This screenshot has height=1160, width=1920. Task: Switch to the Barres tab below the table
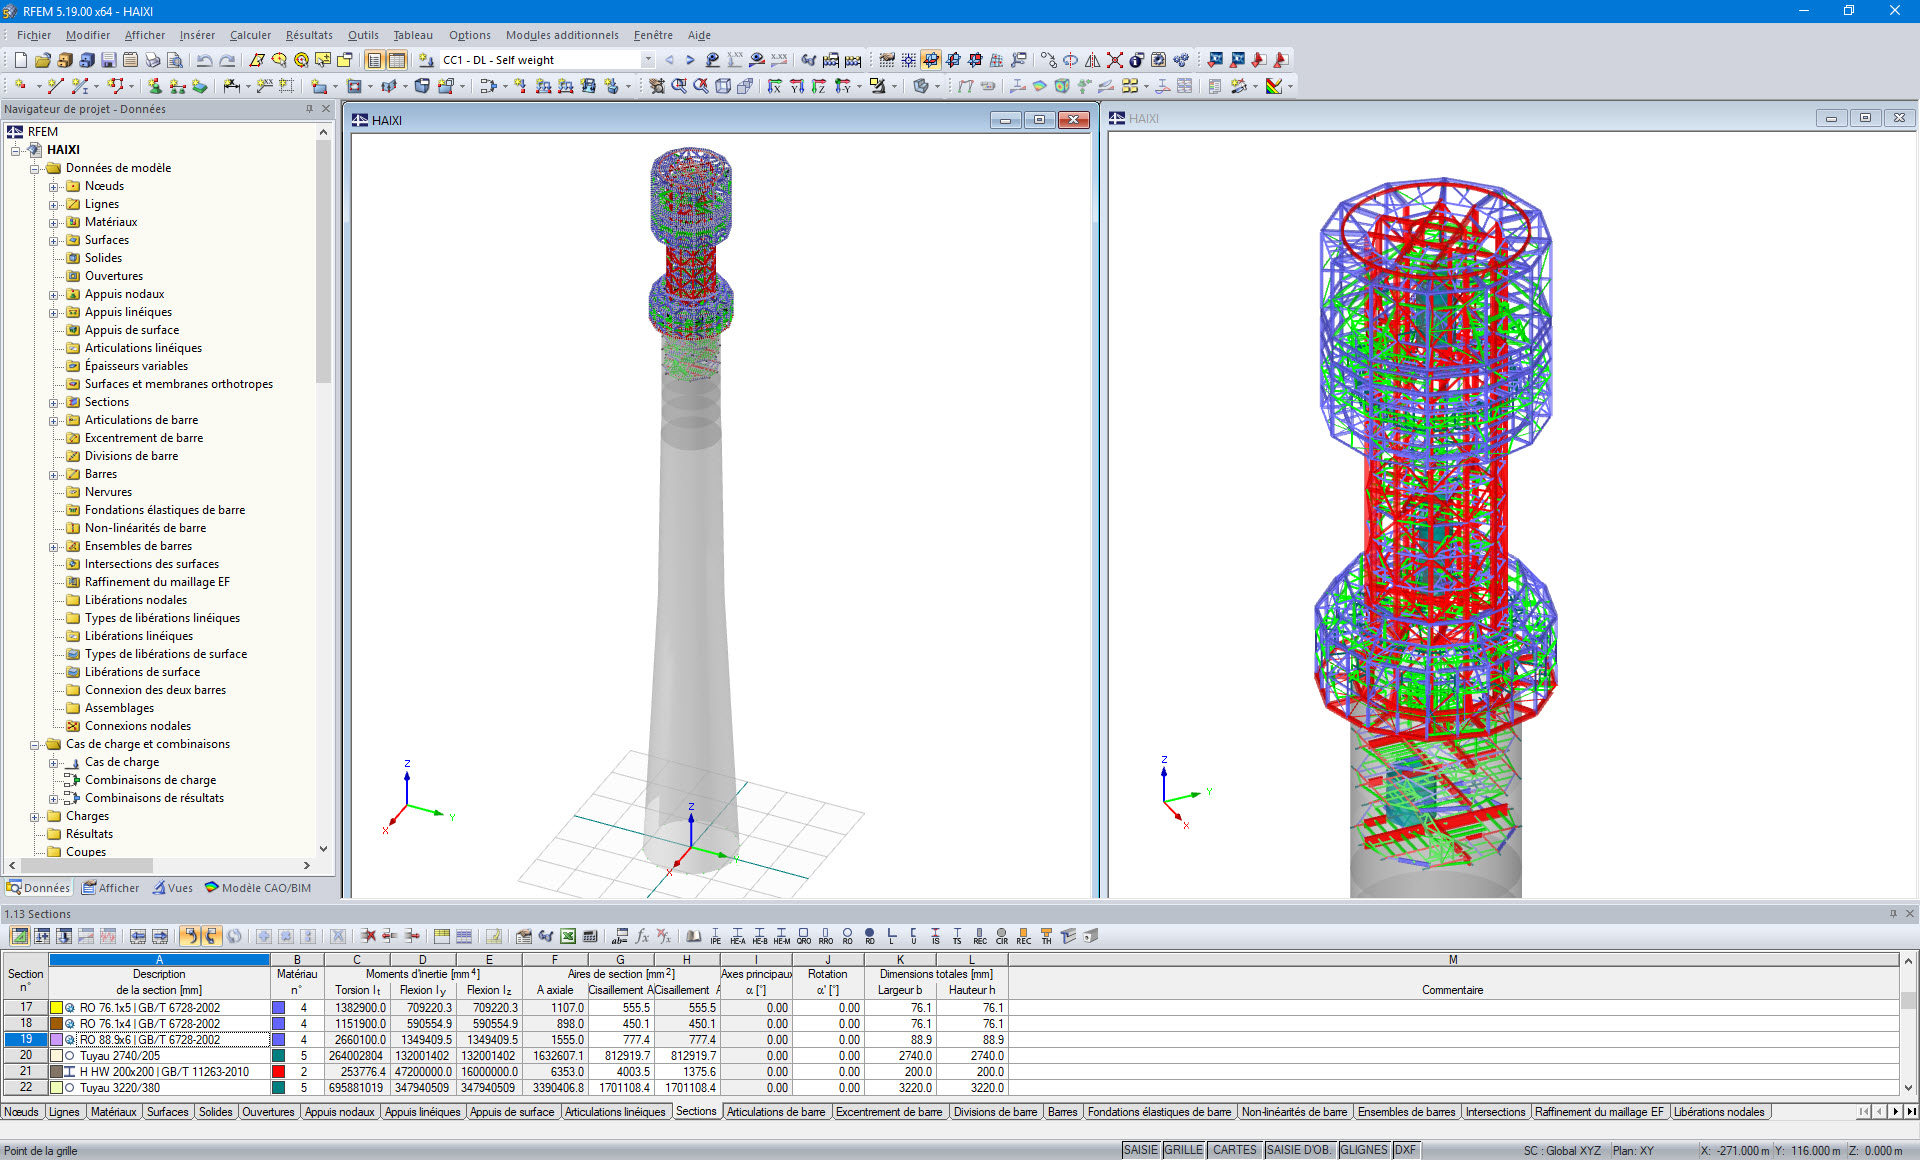(x=1063, y=1112)
